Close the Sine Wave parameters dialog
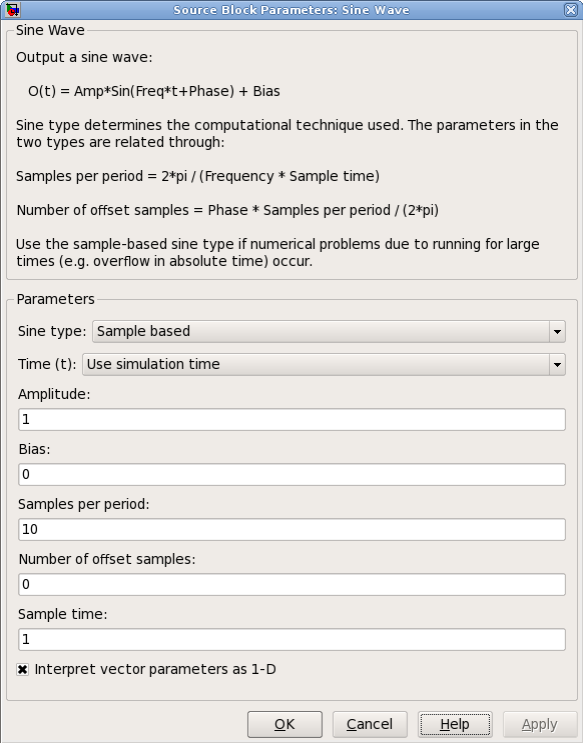Screen dimensions: 583x743 tap(571, 9)
